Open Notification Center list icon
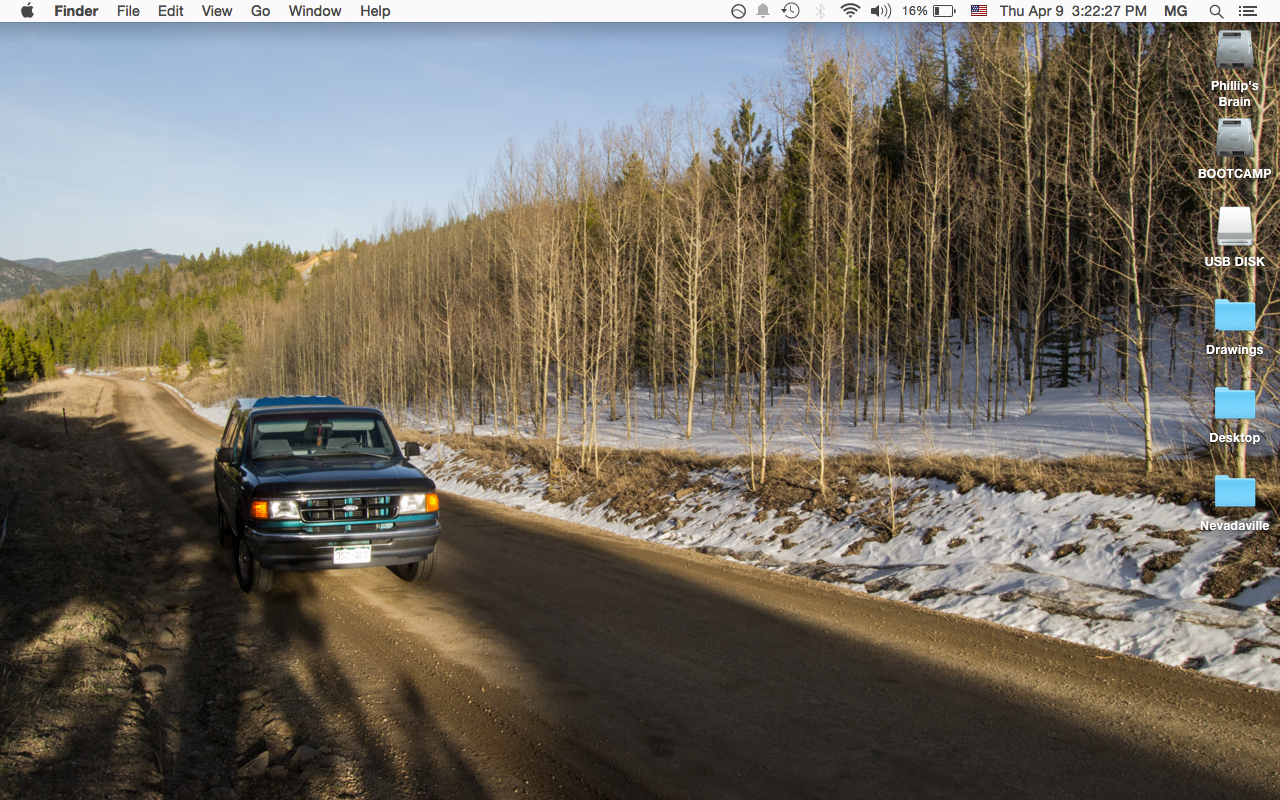The height and width of the screenshot is (800, 1280). point(1247,11)
